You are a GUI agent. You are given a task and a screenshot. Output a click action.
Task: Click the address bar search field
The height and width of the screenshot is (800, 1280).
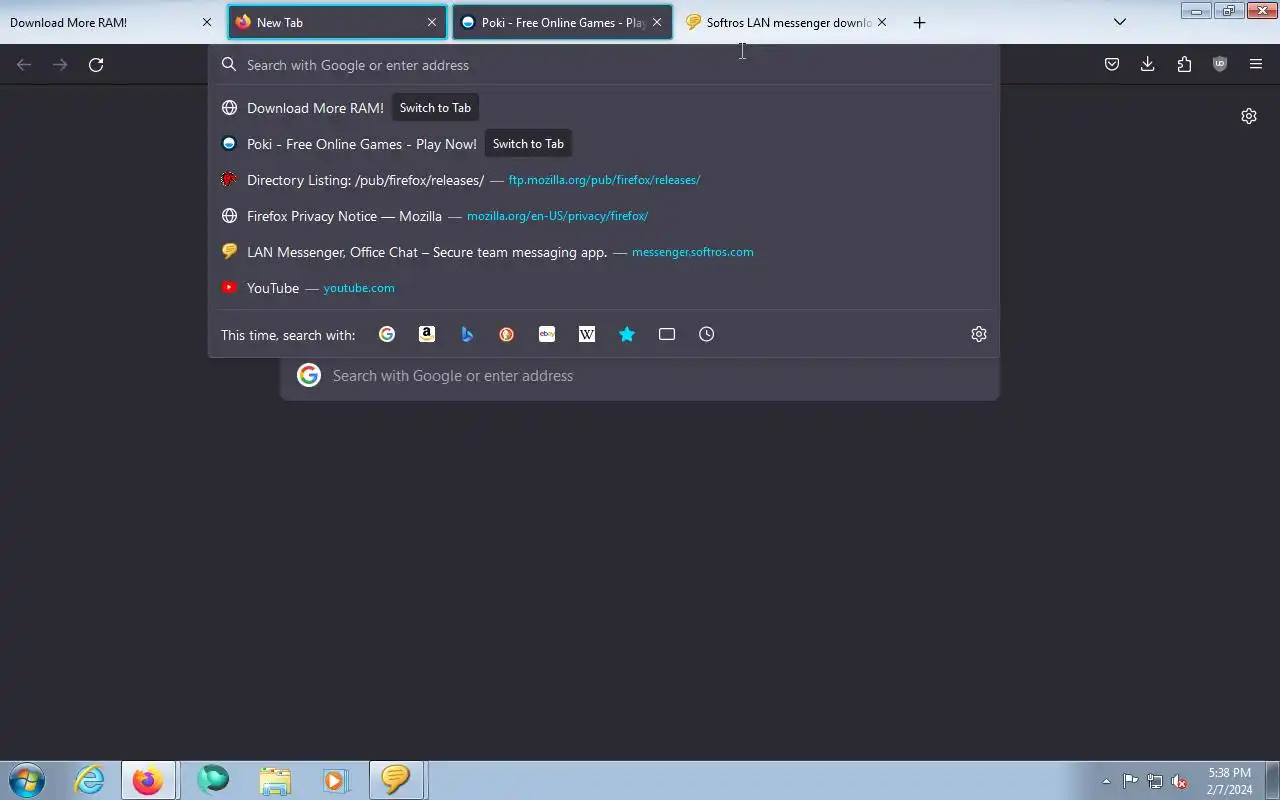tap(604, 65)
